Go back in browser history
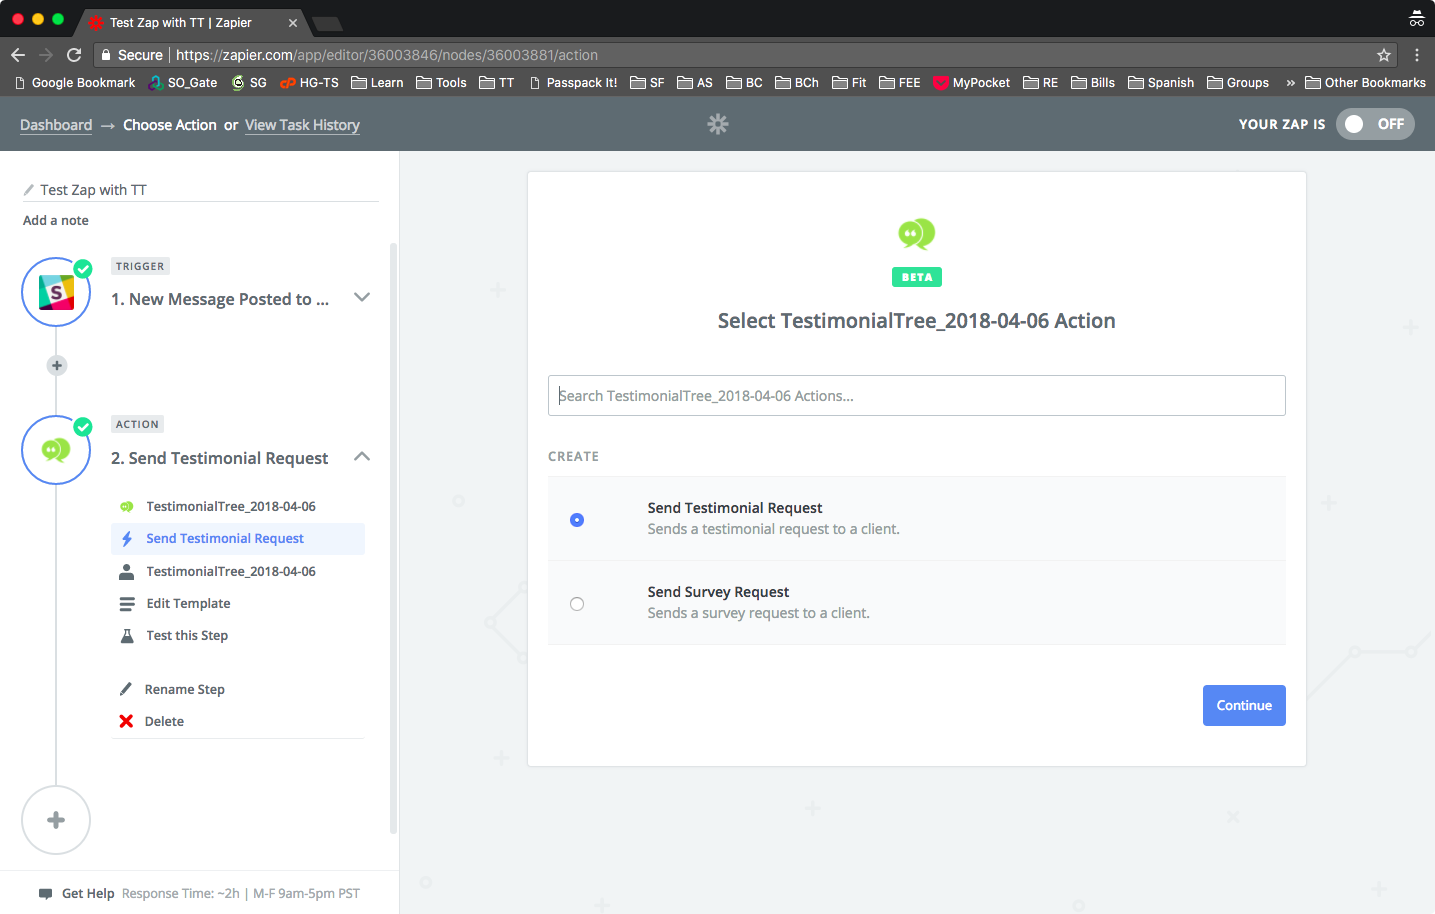Viewport: 1435px width, 914px height. (18, 55)
